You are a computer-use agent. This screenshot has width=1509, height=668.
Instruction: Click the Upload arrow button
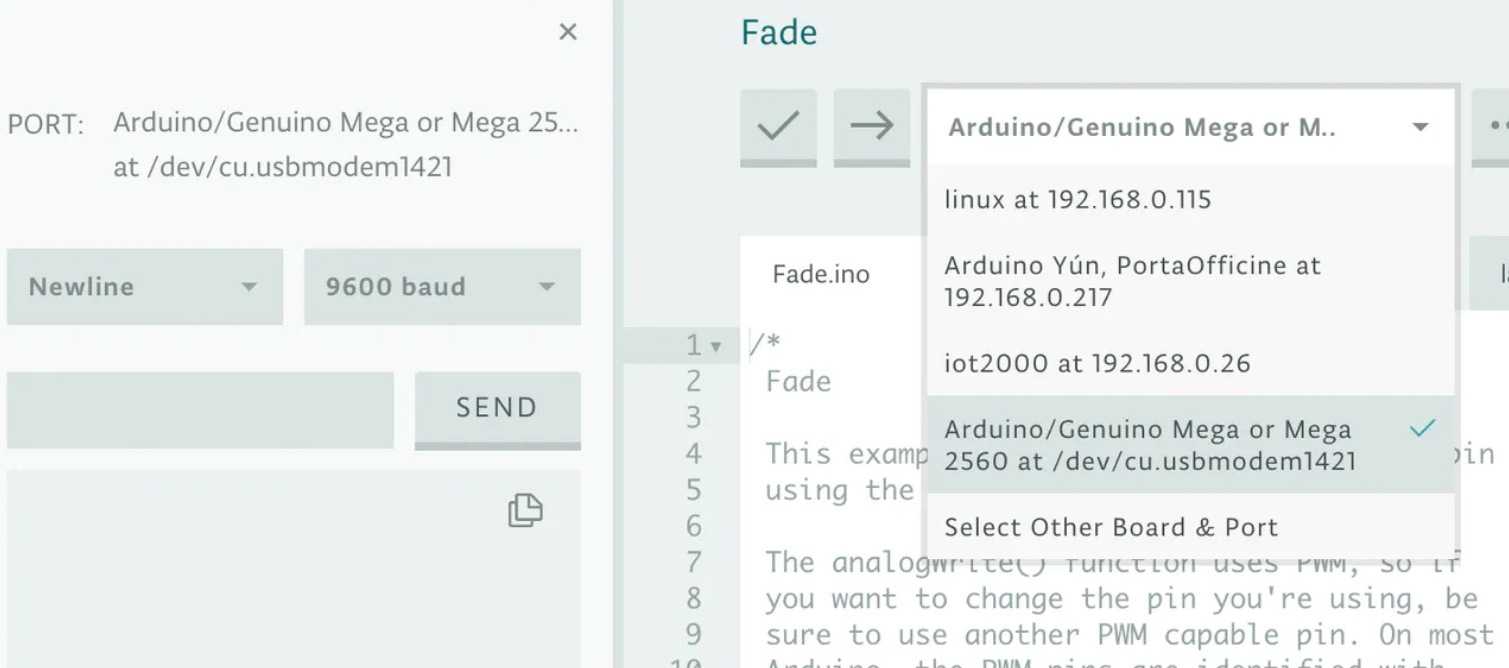pyautogui.click(x=871, y=126)
